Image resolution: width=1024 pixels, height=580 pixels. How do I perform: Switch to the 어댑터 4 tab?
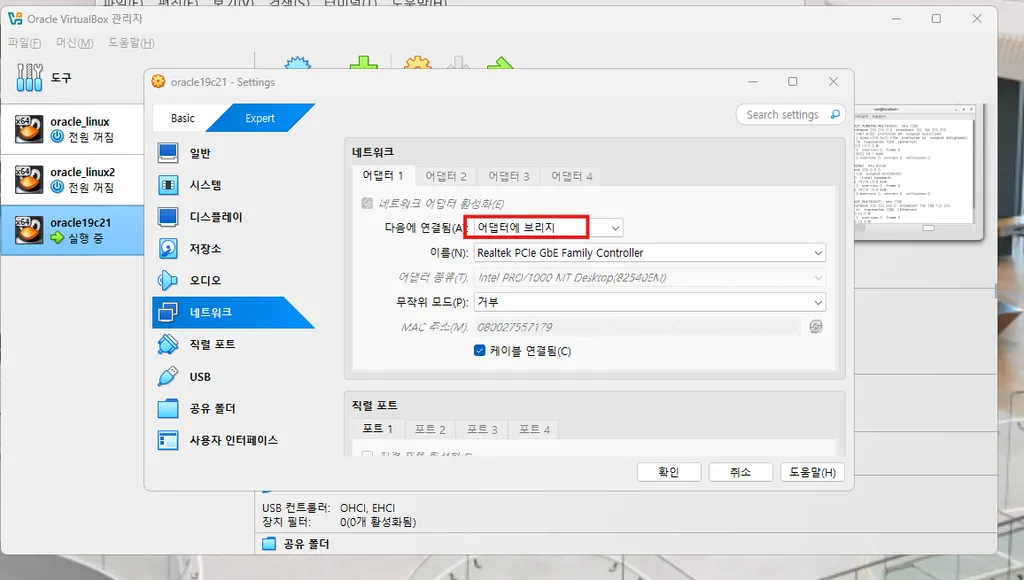coord(571,176)
